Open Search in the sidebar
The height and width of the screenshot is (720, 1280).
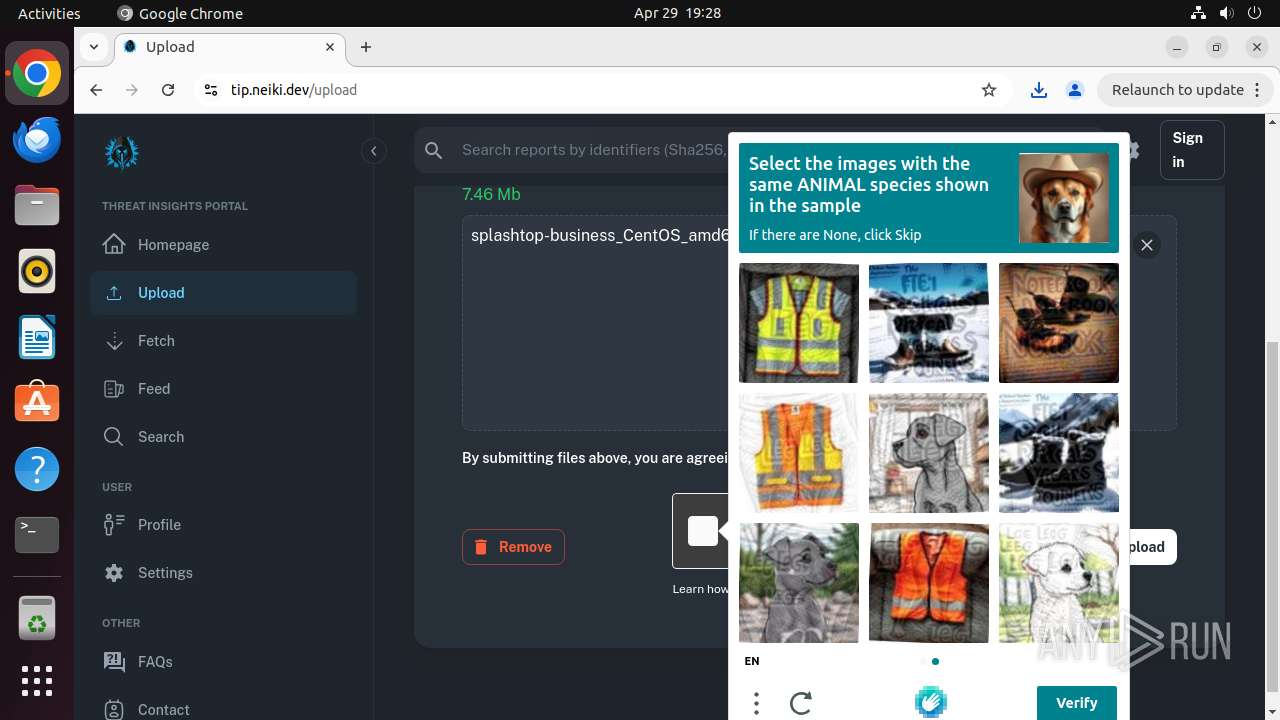(223, 437)
